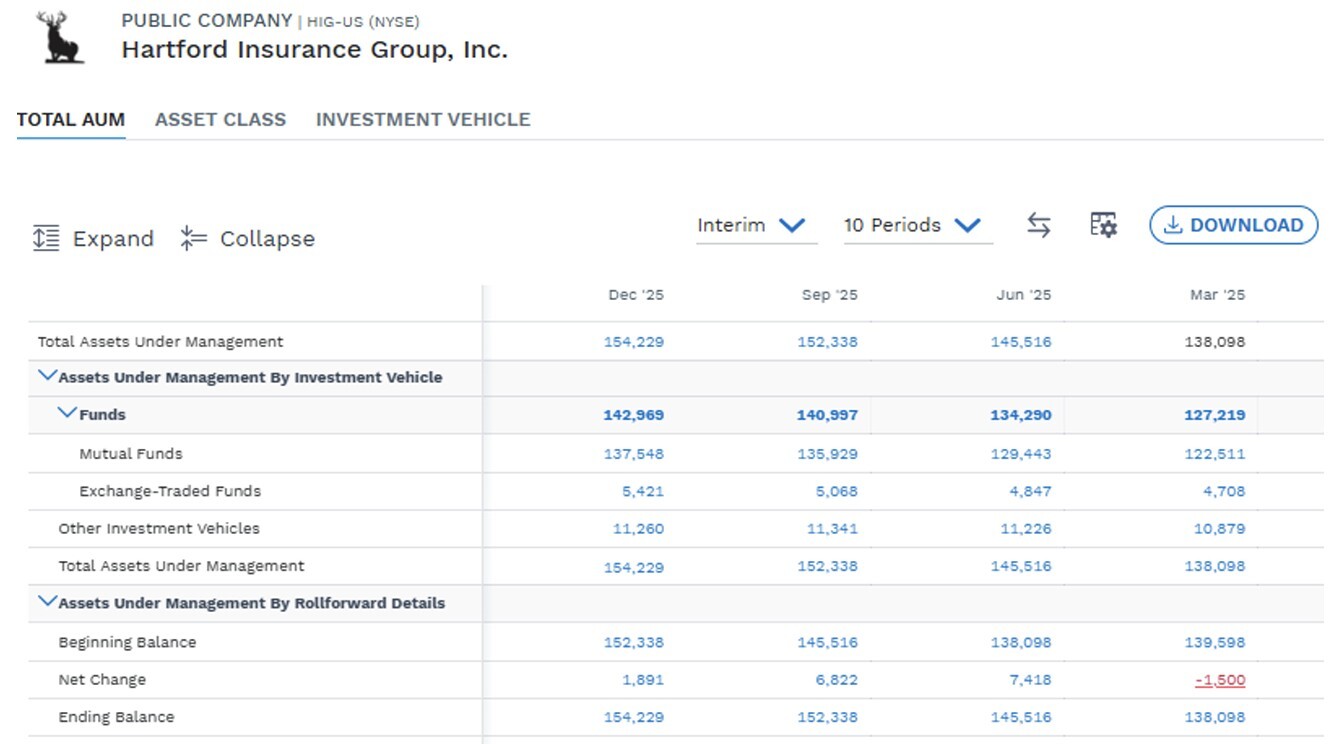Click Jun '25 Funds value 134,290
This screenshot has height=744, width=1330.
(1021, 415)
